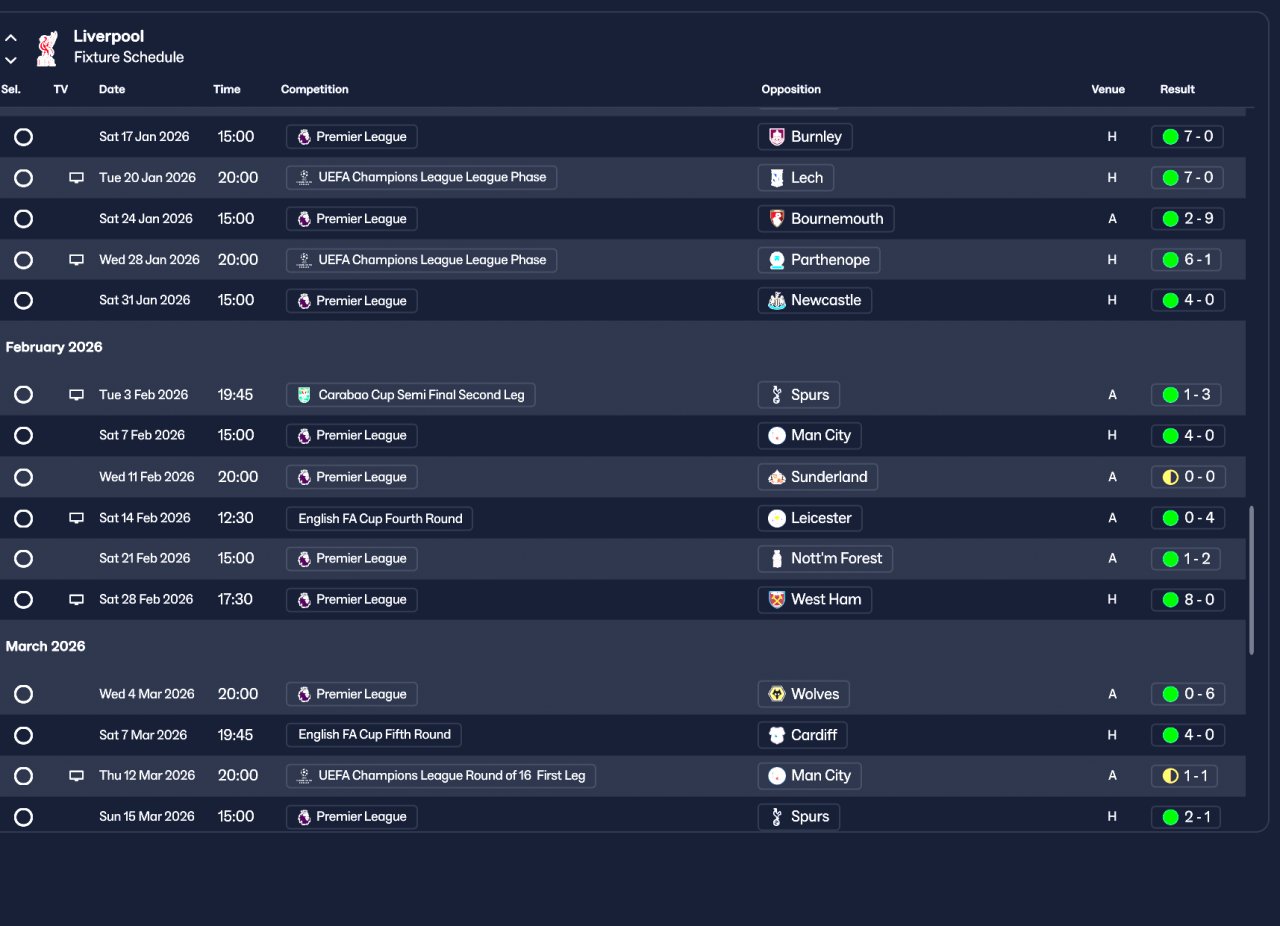This screenshot has width=1280, height=926.
Task: Sort fixtures by the Result column header
Action: click(x=1177, y=89)
